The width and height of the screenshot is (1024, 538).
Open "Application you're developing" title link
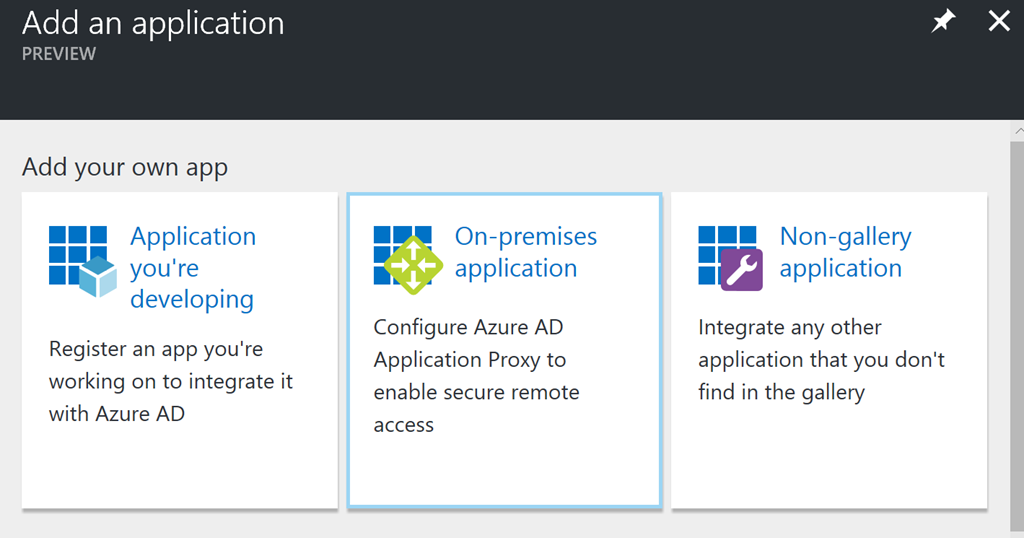point(193,268)
